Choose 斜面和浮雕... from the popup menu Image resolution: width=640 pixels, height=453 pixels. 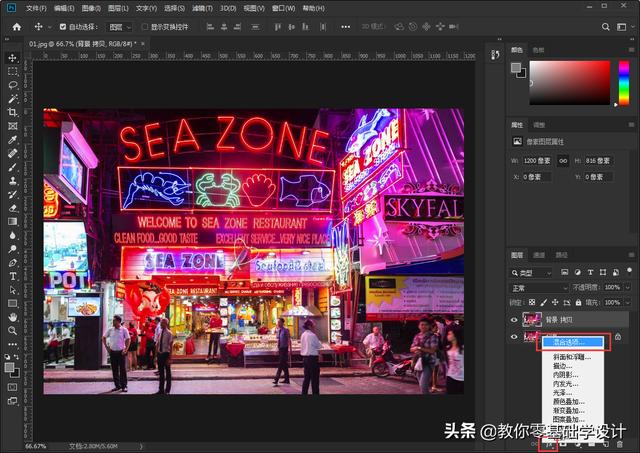pos(573,357)
